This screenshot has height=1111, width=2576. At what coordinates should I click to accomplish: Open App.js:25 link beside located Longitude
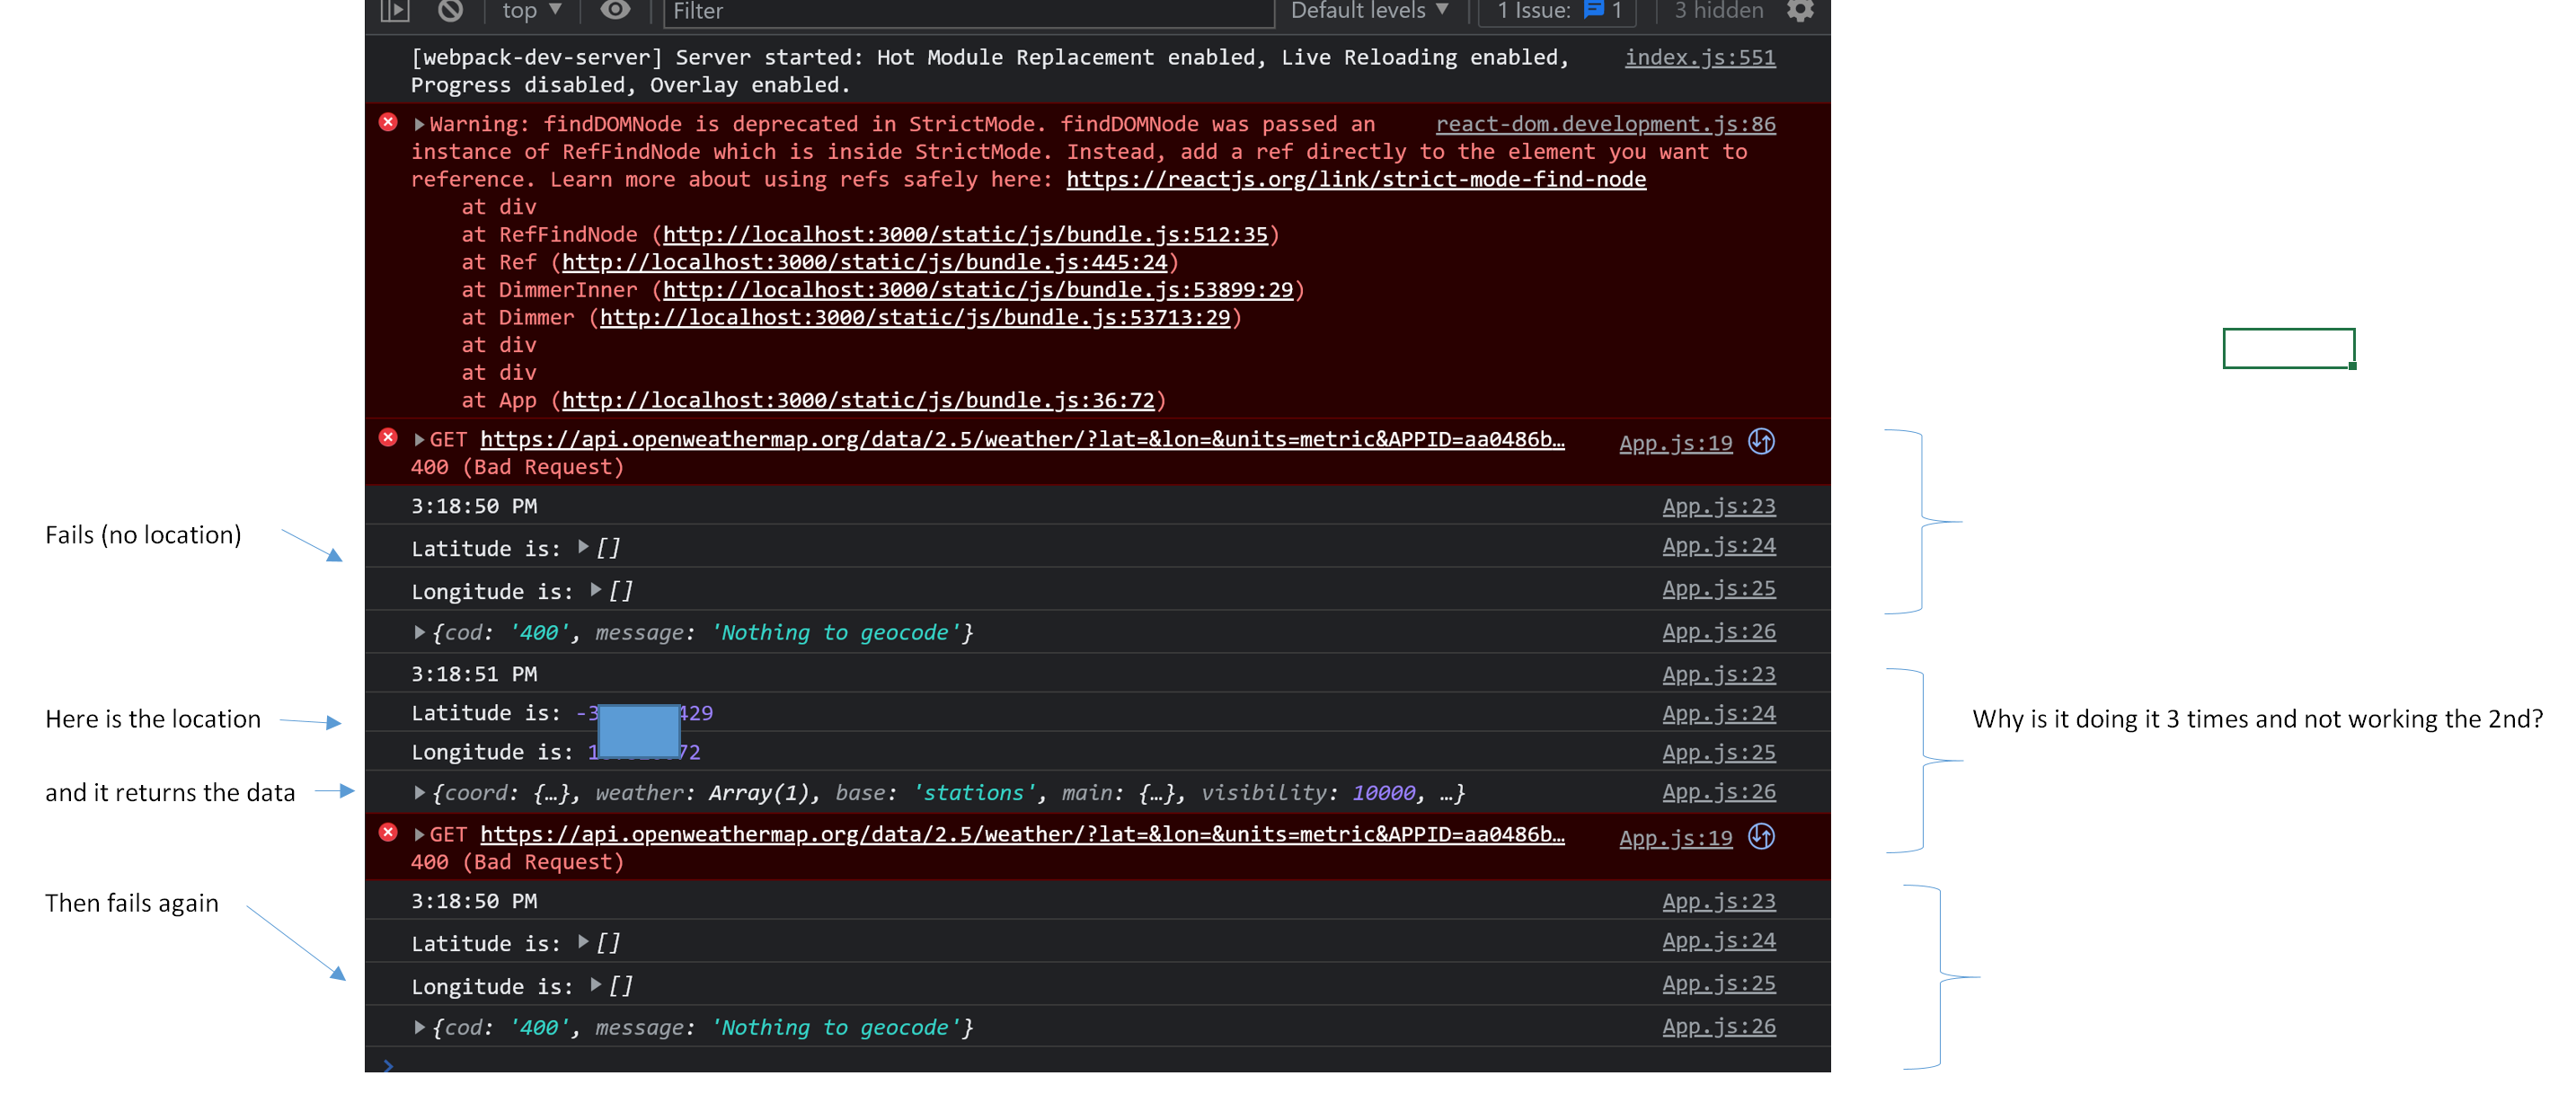click(x=1719, y=753)
